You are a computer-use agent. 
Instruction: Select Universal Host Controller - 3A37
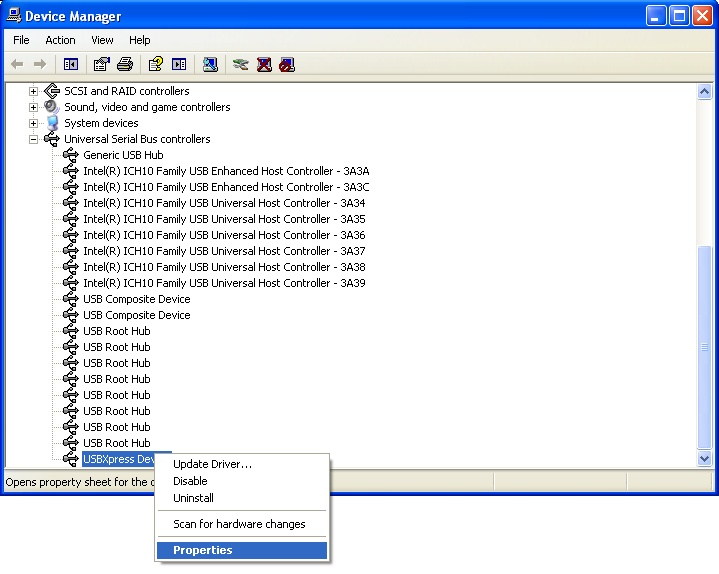(224, 251)
